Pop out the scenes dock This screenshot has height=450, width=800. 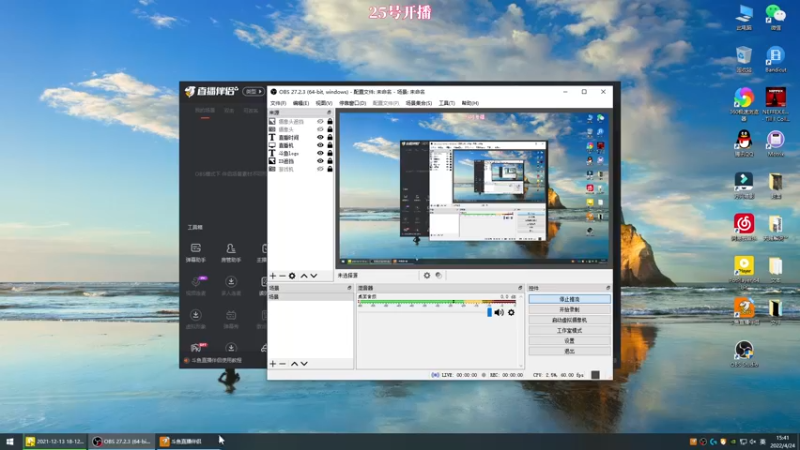349,288
